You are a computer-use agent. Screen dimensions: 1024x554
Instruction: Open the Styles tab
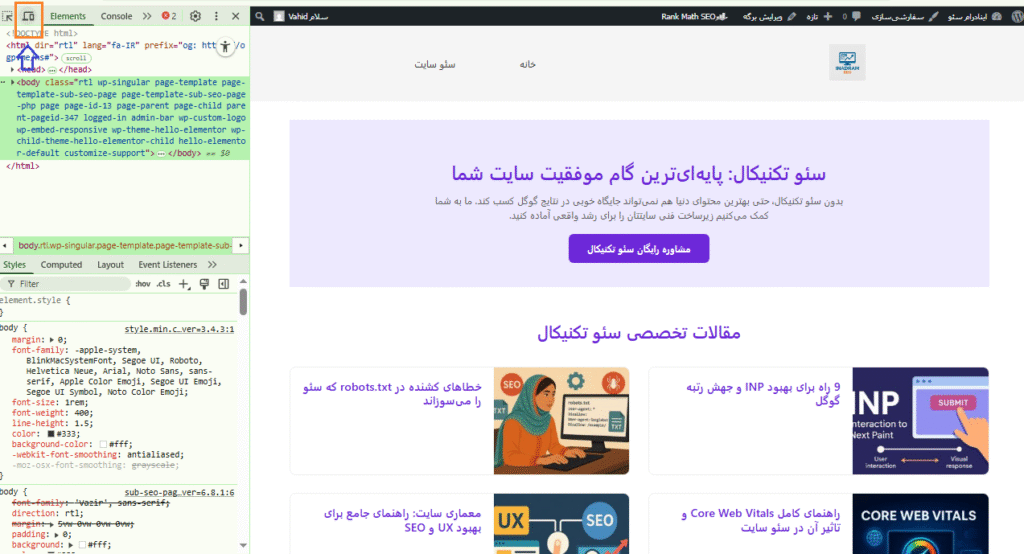pyautogui.click(x=14, y=265)
